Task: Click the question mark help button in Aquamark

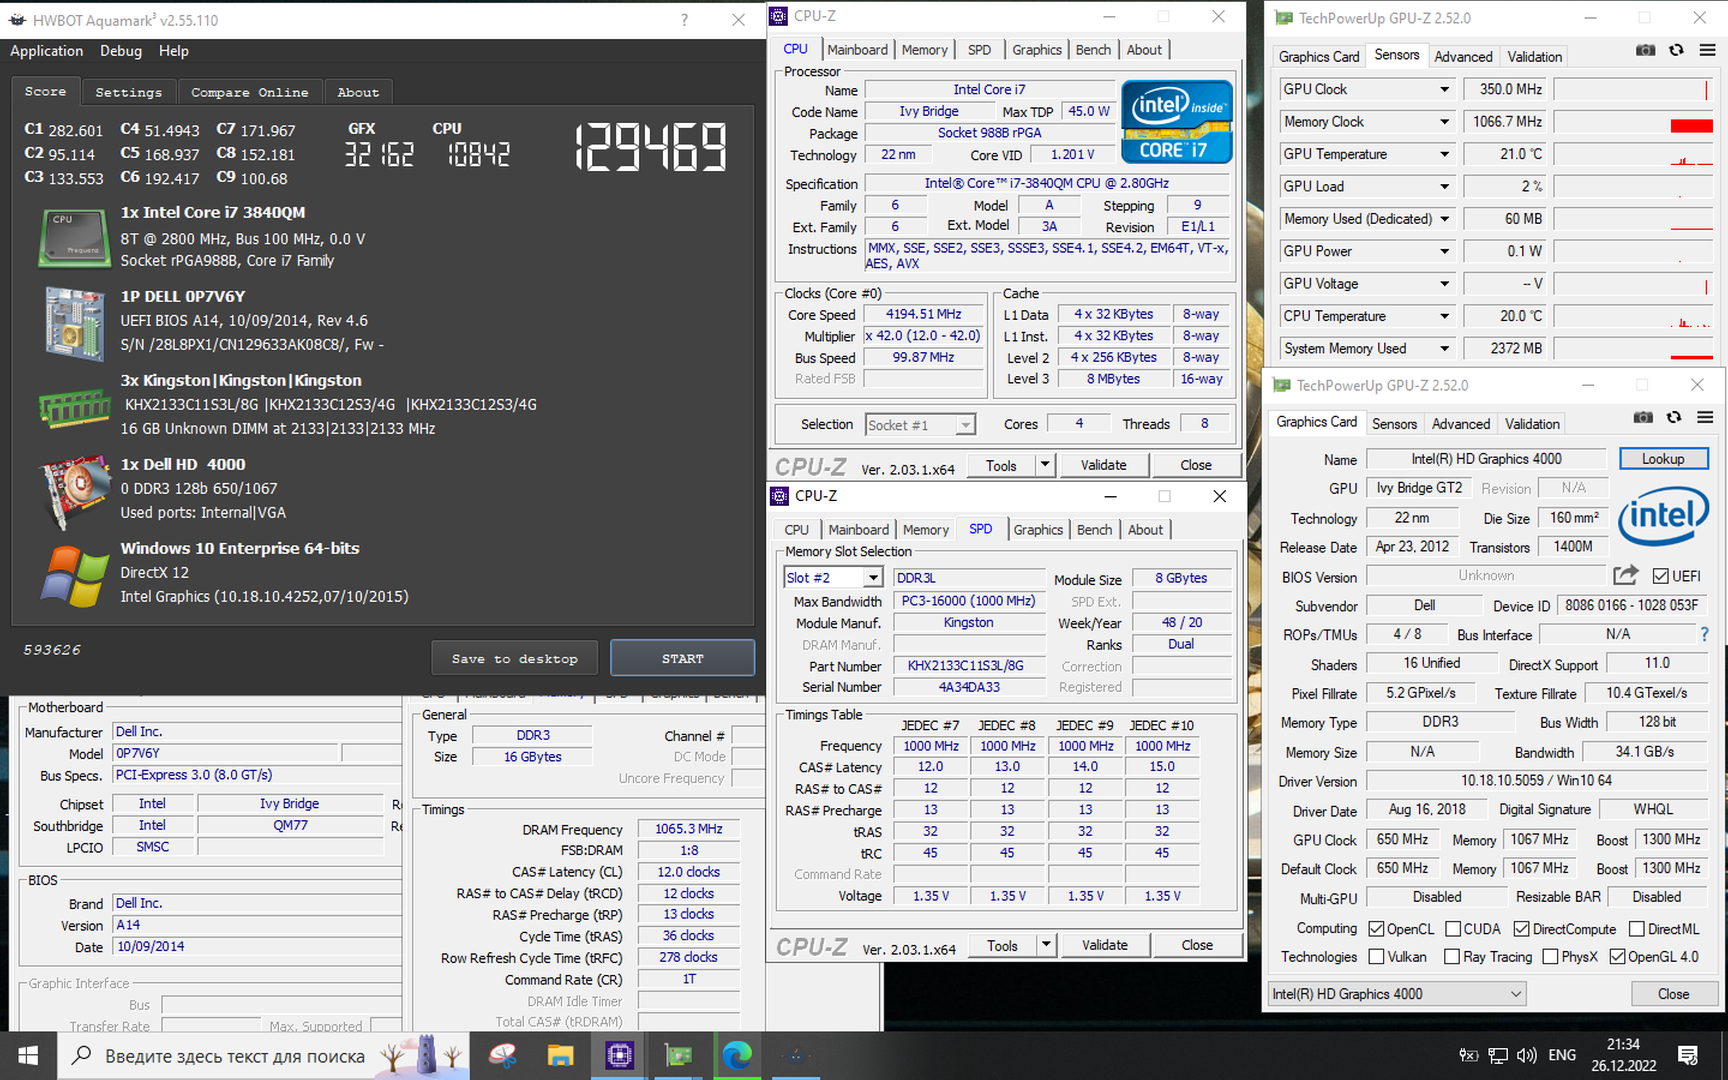Action: [684, 20]
